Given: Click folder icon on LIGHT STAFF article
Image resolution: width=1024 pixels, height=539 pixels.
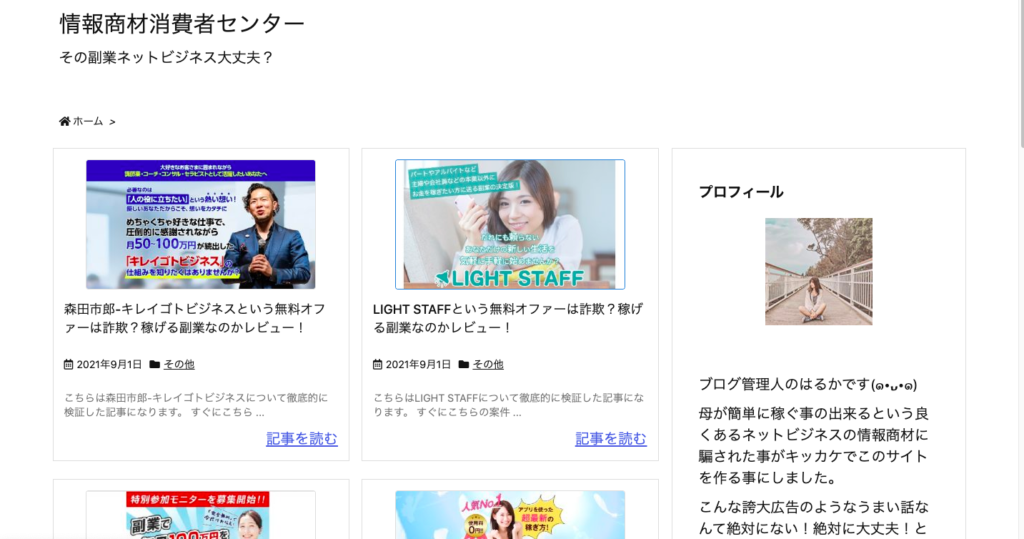Looking at the screenshot, I should pyautogui.click(x=464, y=365).
